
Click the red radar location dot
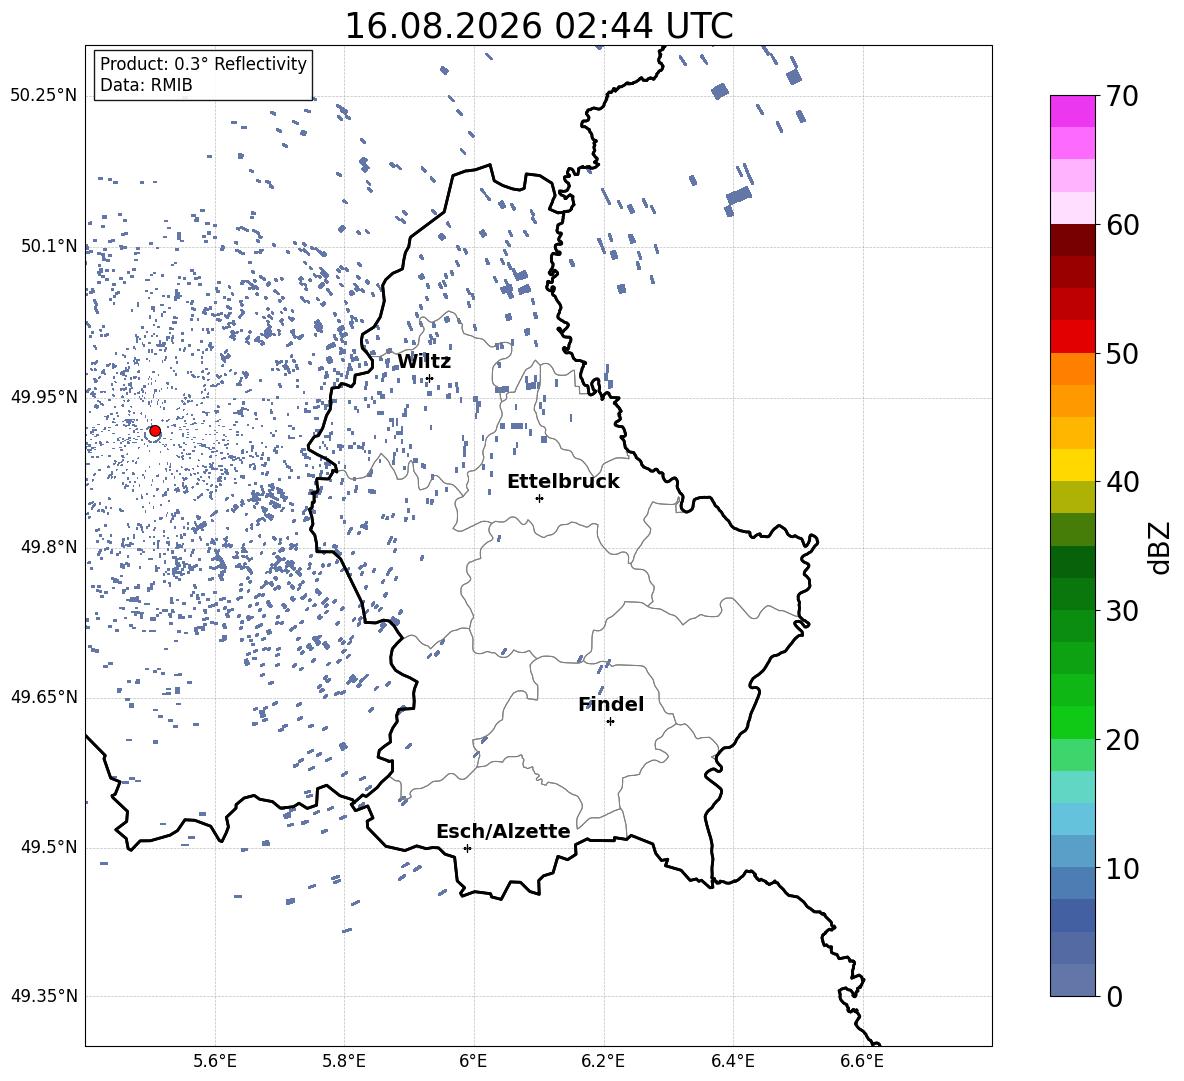point(155,431)
